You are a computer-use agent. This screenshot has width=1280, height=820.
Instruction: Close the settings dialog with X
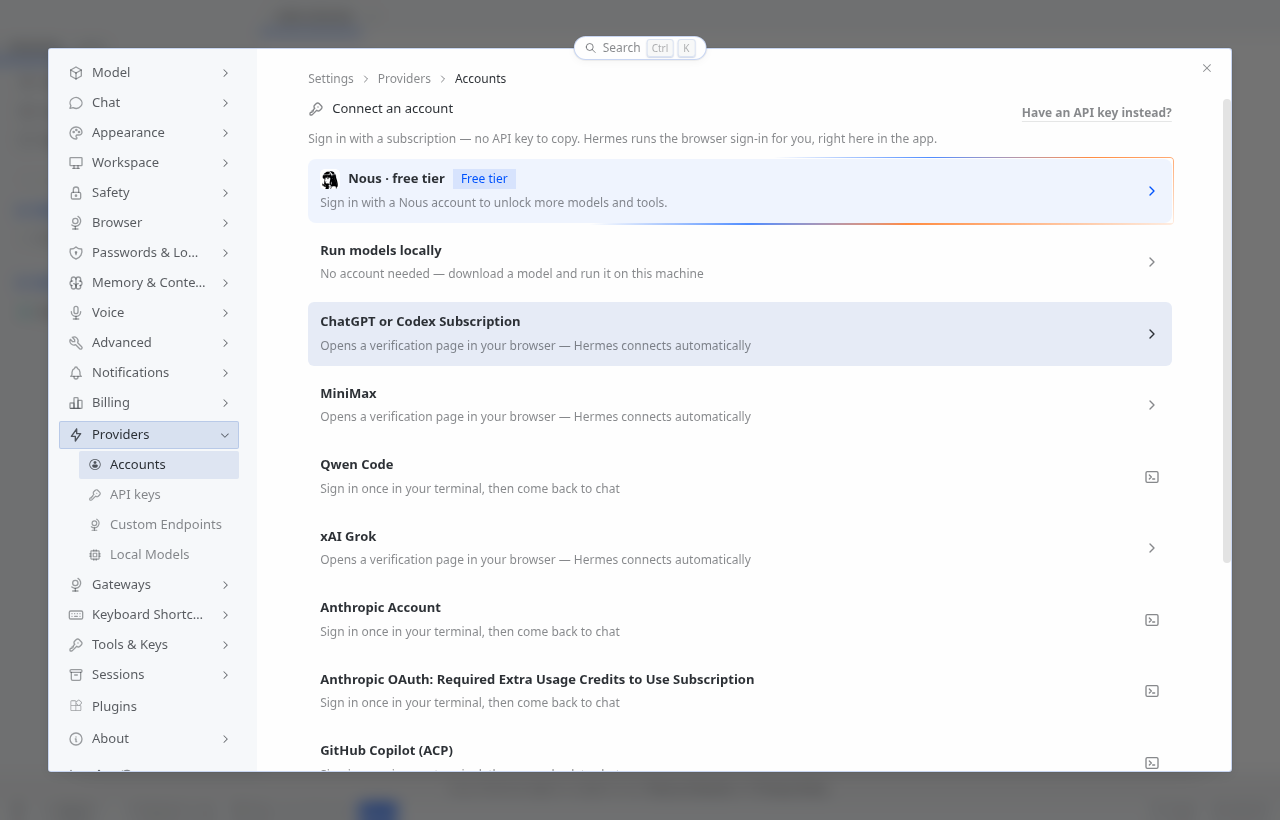(1207, 68)
